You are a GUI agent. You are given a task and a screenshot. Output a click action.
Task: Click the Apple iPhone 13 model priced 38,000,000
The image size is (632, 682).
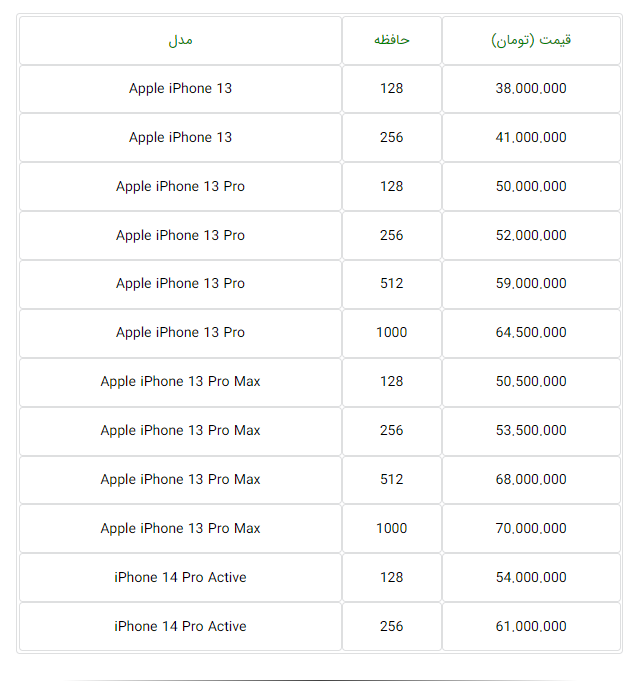point(180,88)
